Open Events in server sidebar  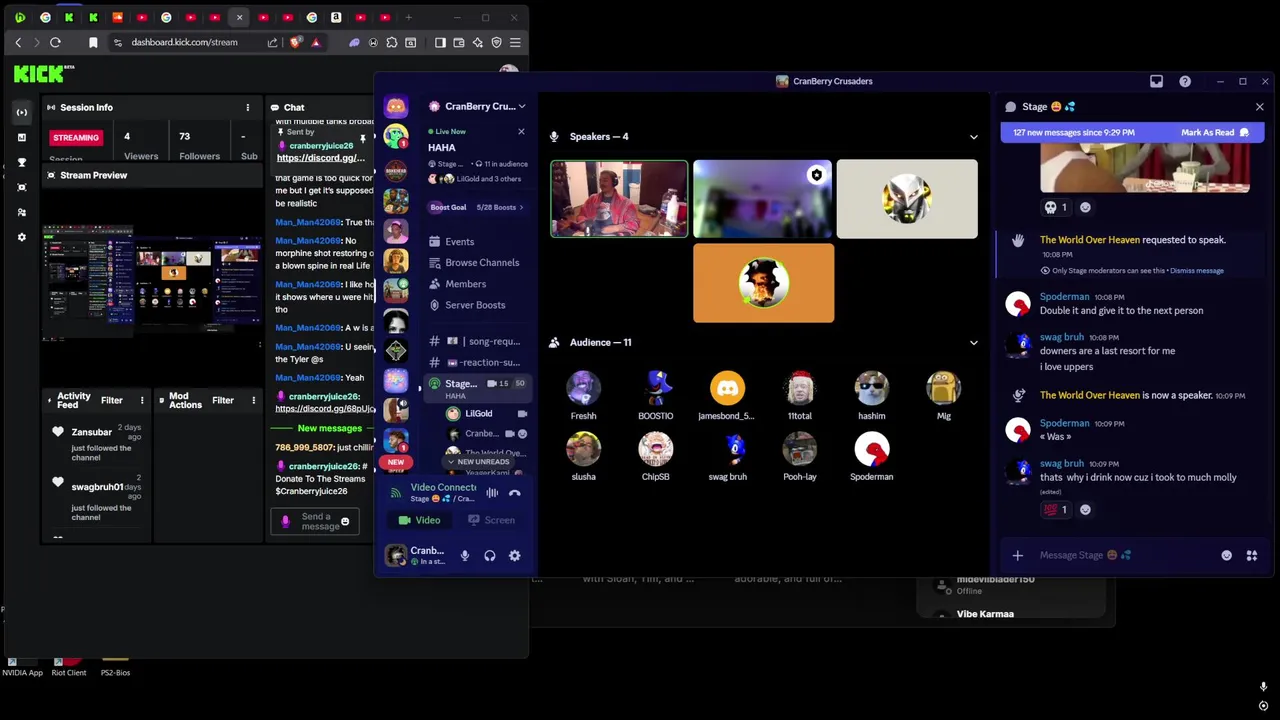(x=460, y=242)
